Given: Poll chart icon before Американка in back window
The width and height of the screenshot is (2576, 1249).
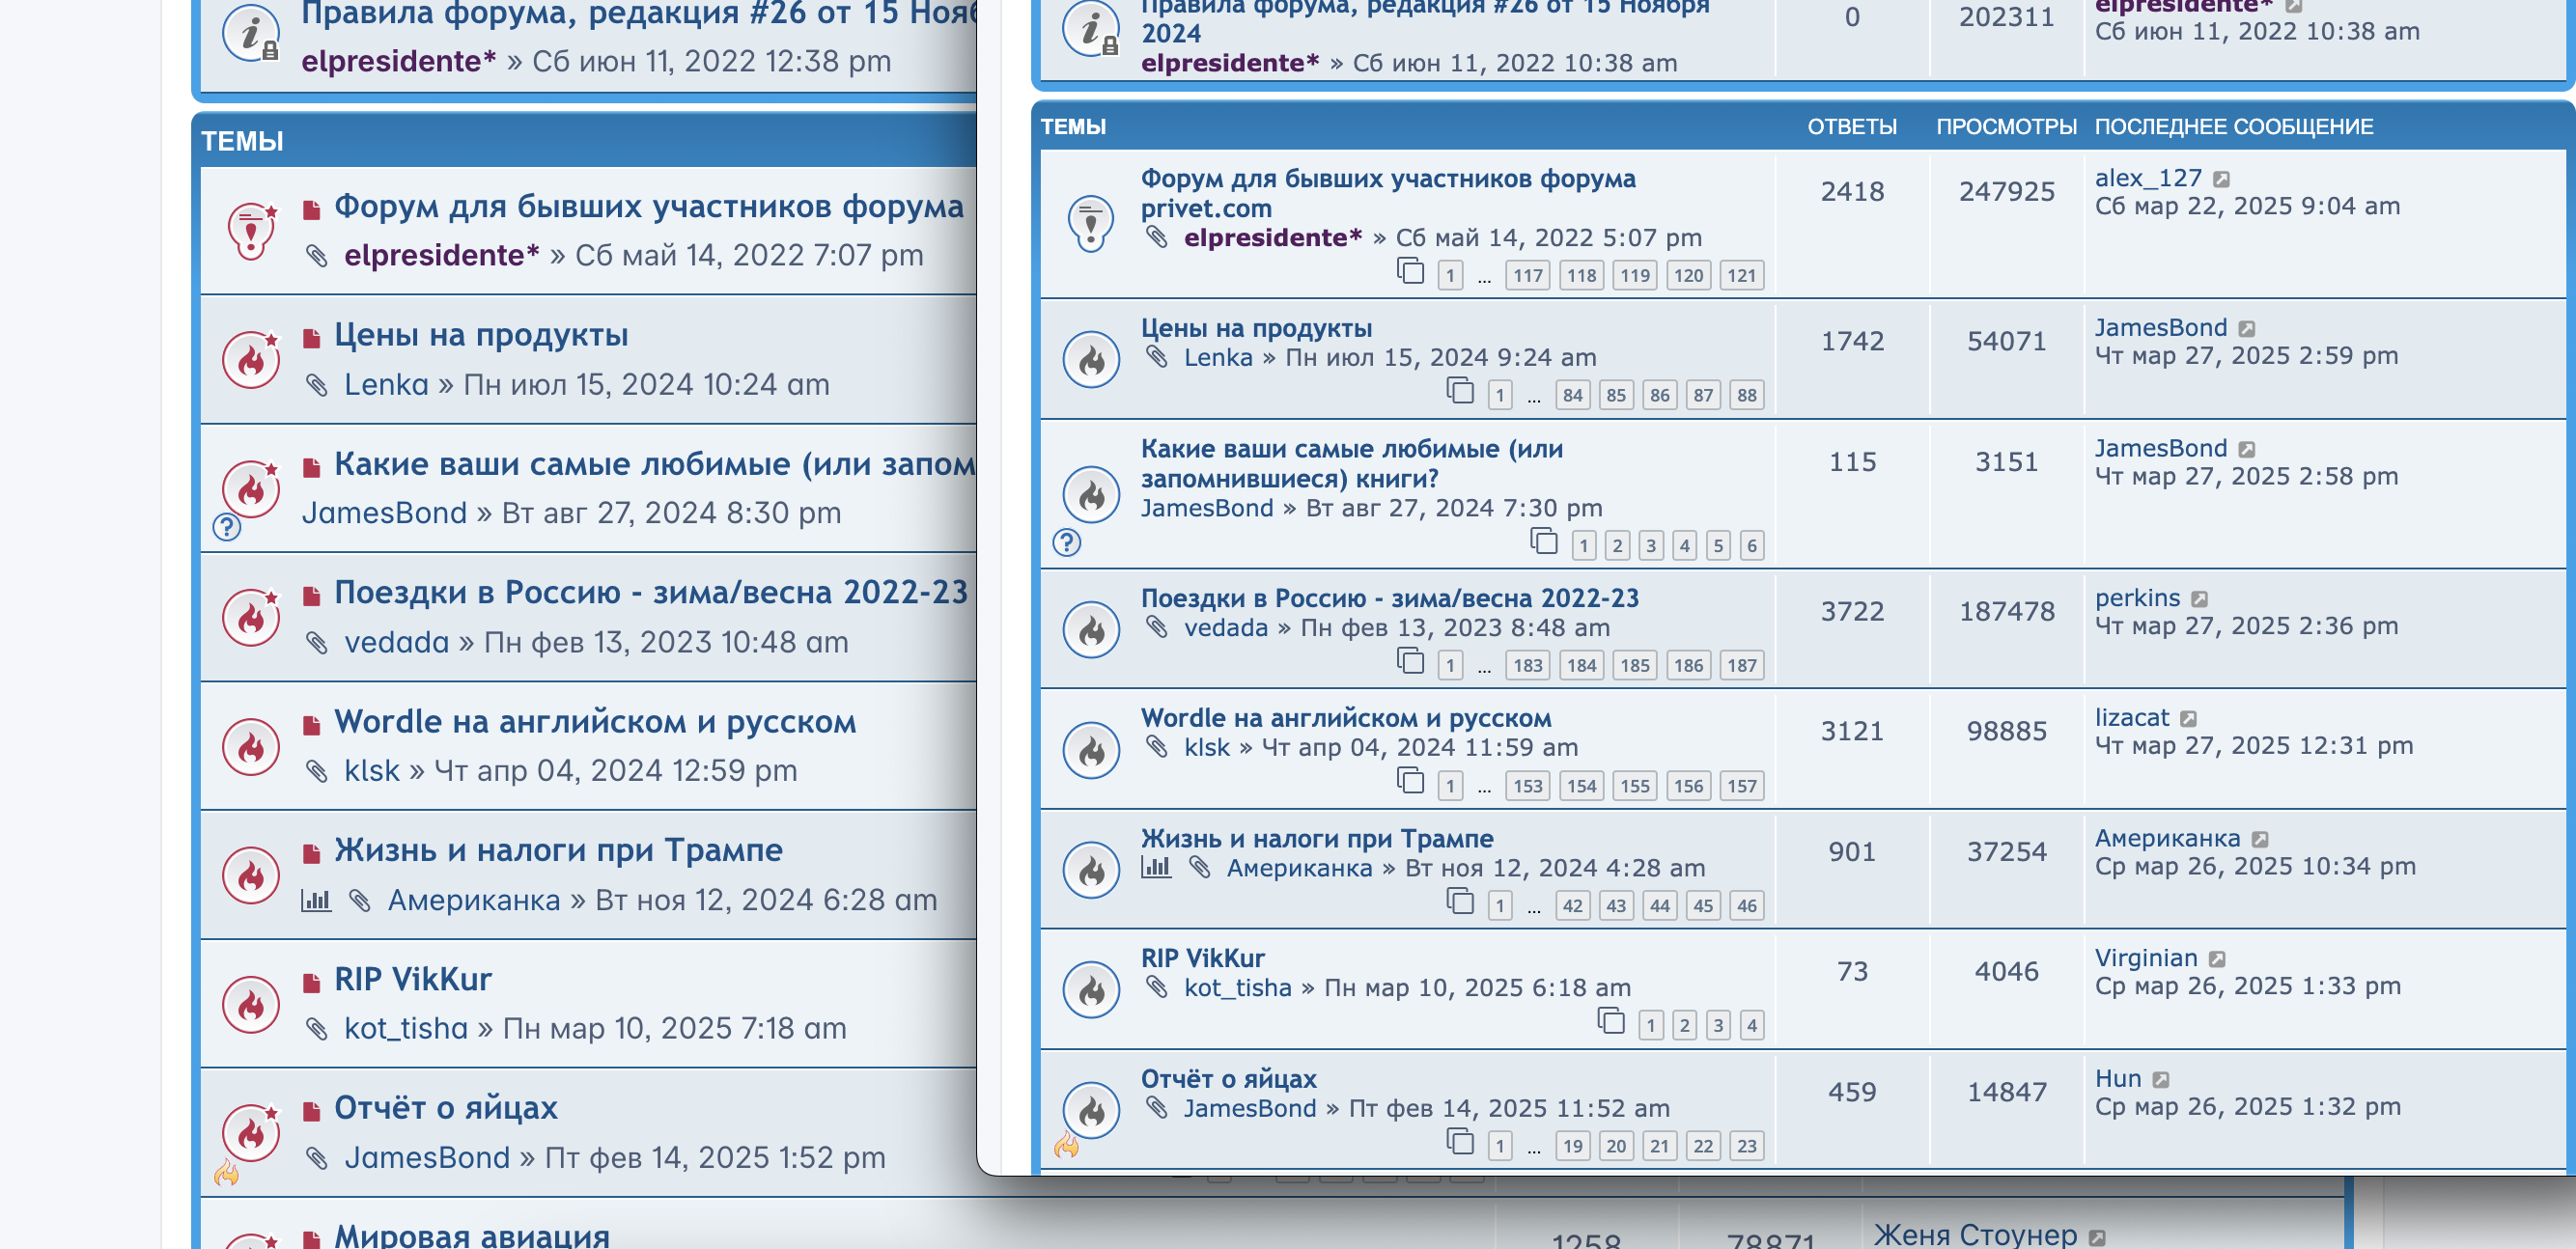Looking at the screenshot, I should [316, 900].
